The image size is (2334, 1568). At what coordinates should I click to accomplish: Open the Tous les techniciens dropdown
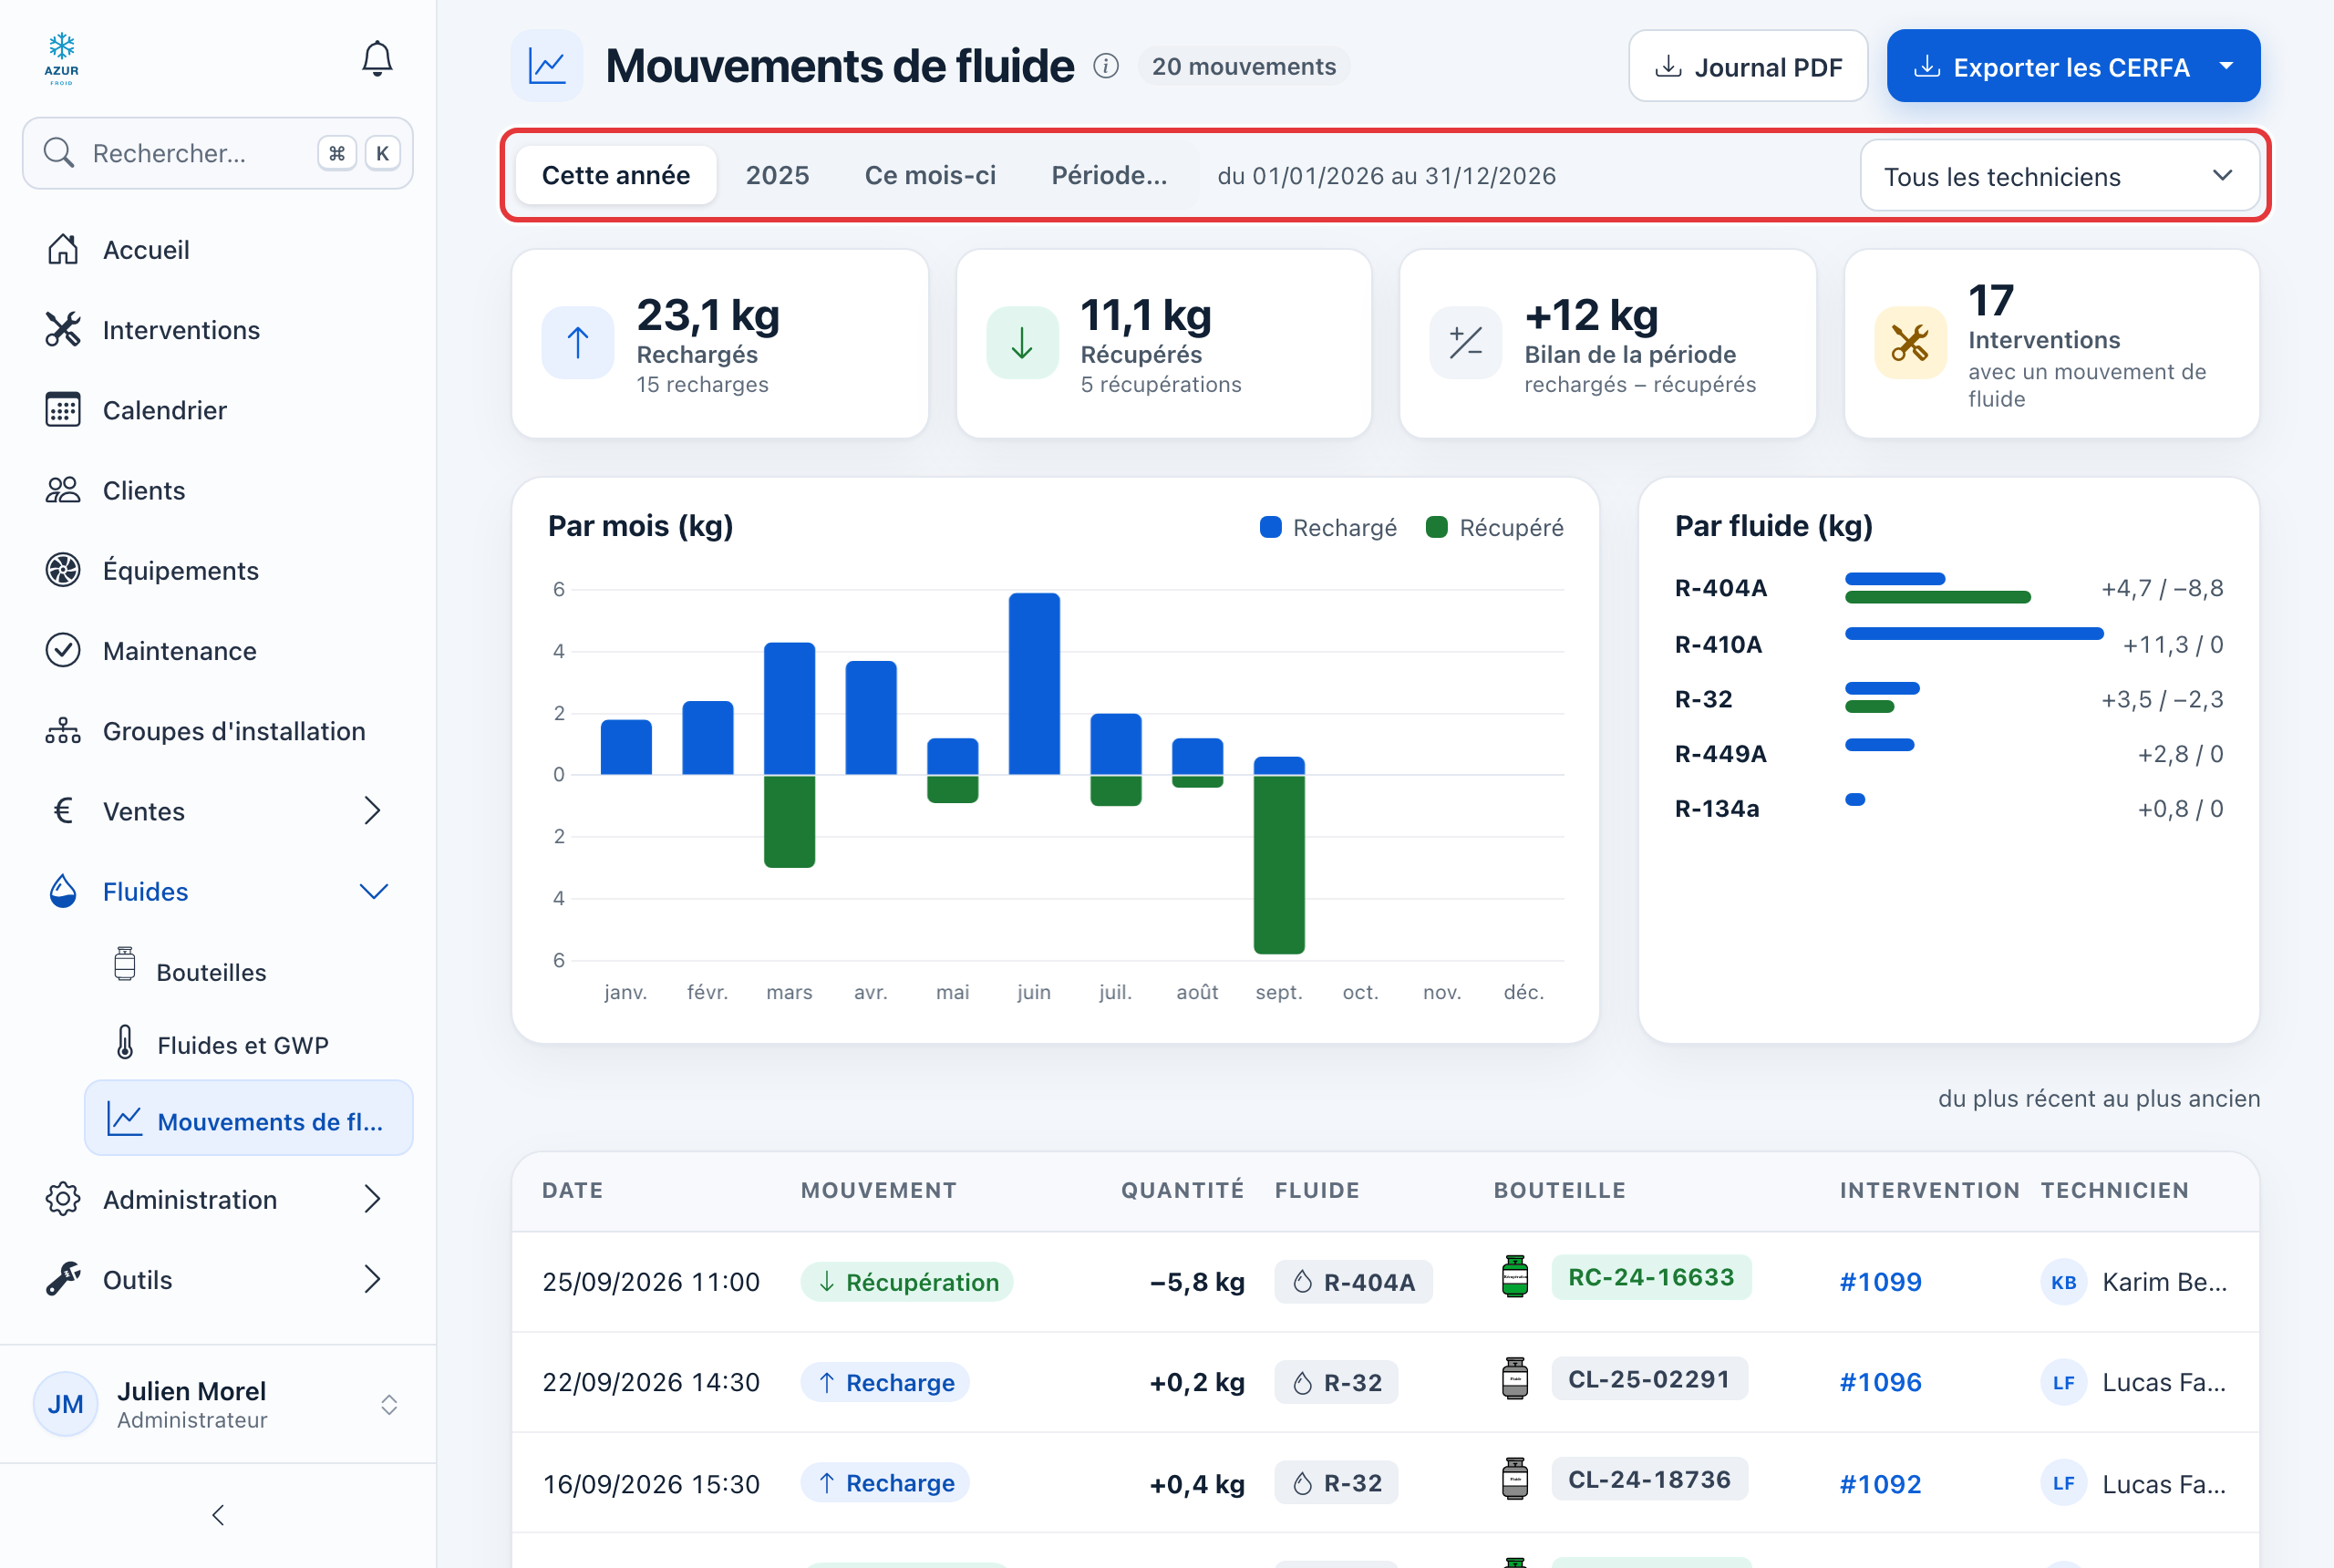pos(2058,176)
